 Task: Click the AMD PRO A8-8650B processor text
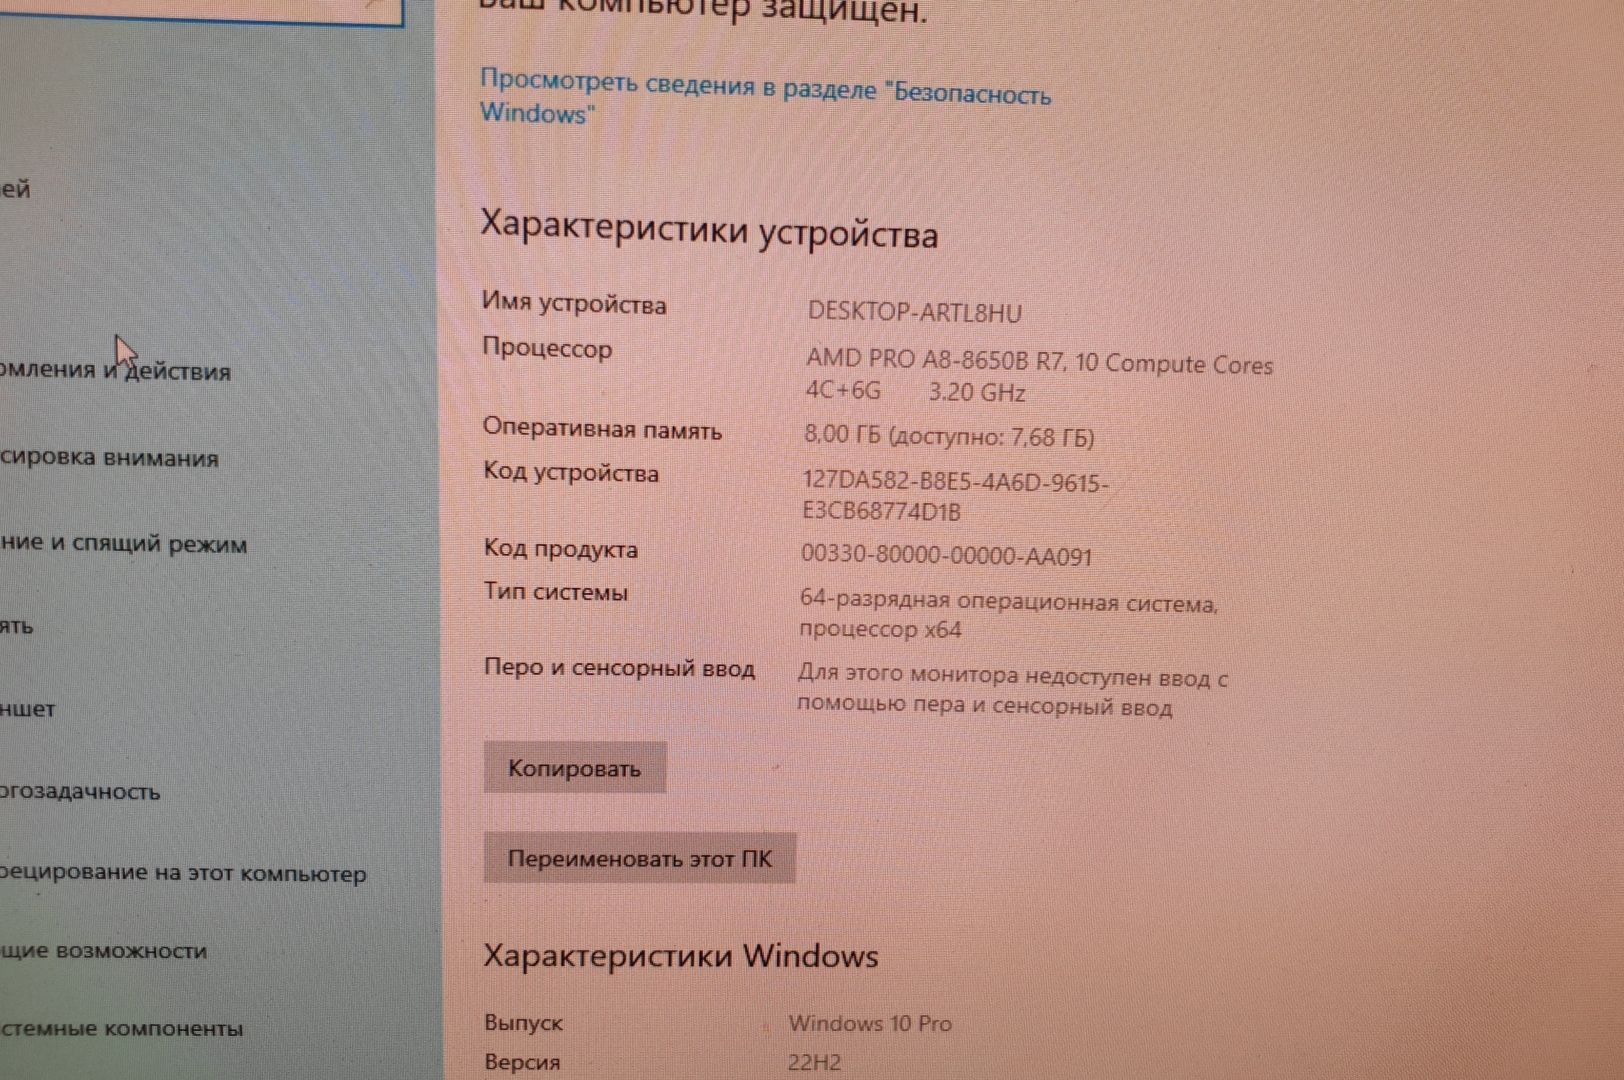tap(1038, 363)
